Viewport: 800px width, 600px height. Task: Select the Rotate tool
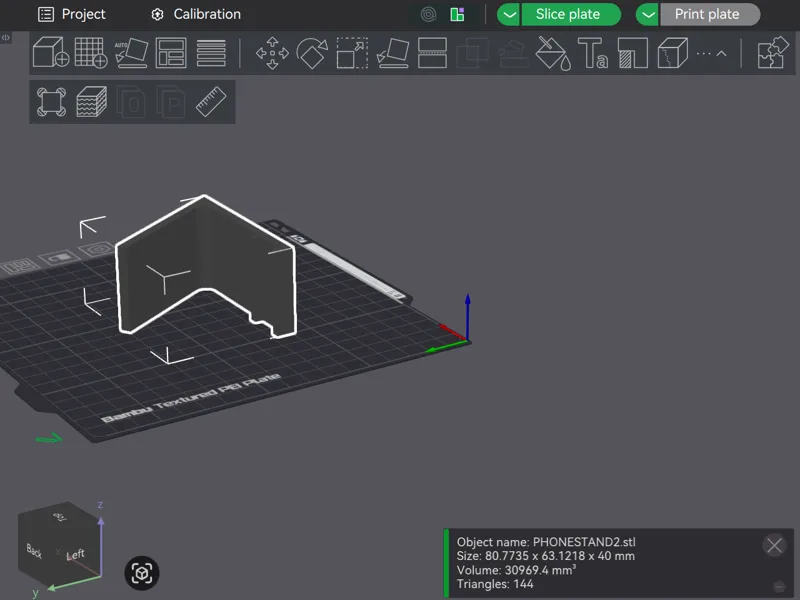(312, 53)
